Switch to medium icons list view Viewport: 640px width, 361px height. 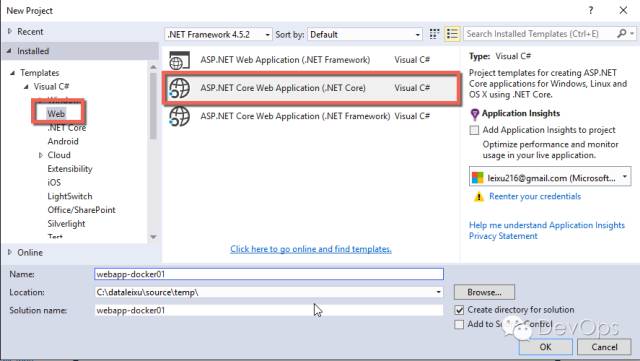click(x=452, y=34)
